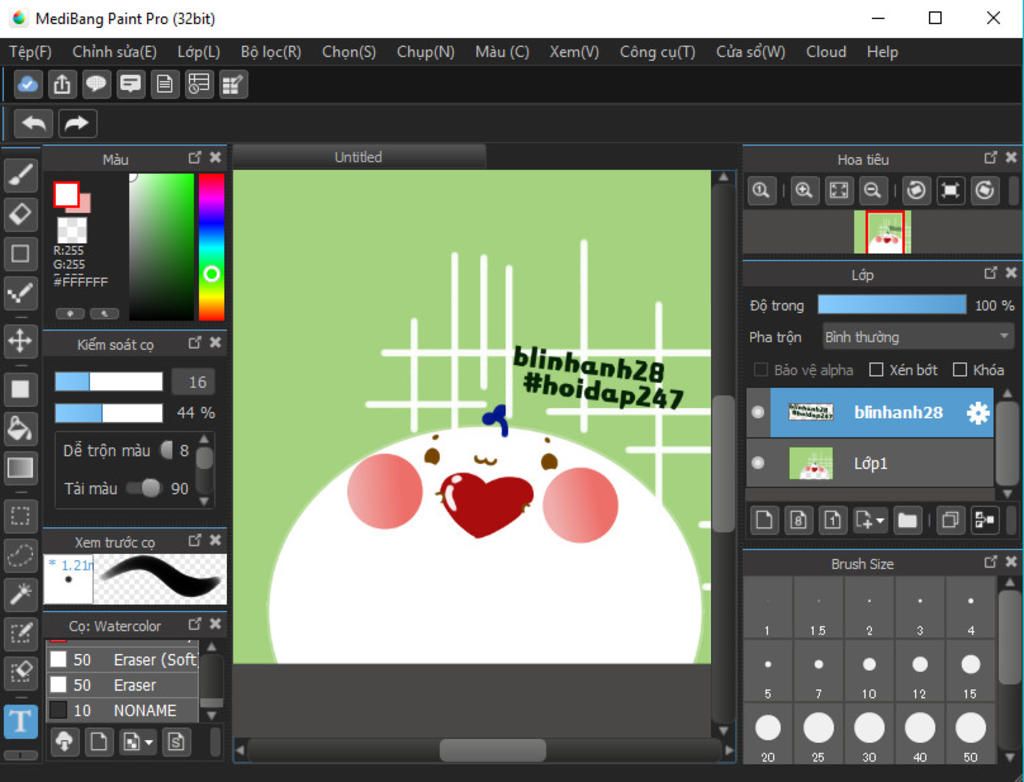The width and height of the screenshot is (1024, 782).
Task: Undock the Lớp panel
Action: 990,272
